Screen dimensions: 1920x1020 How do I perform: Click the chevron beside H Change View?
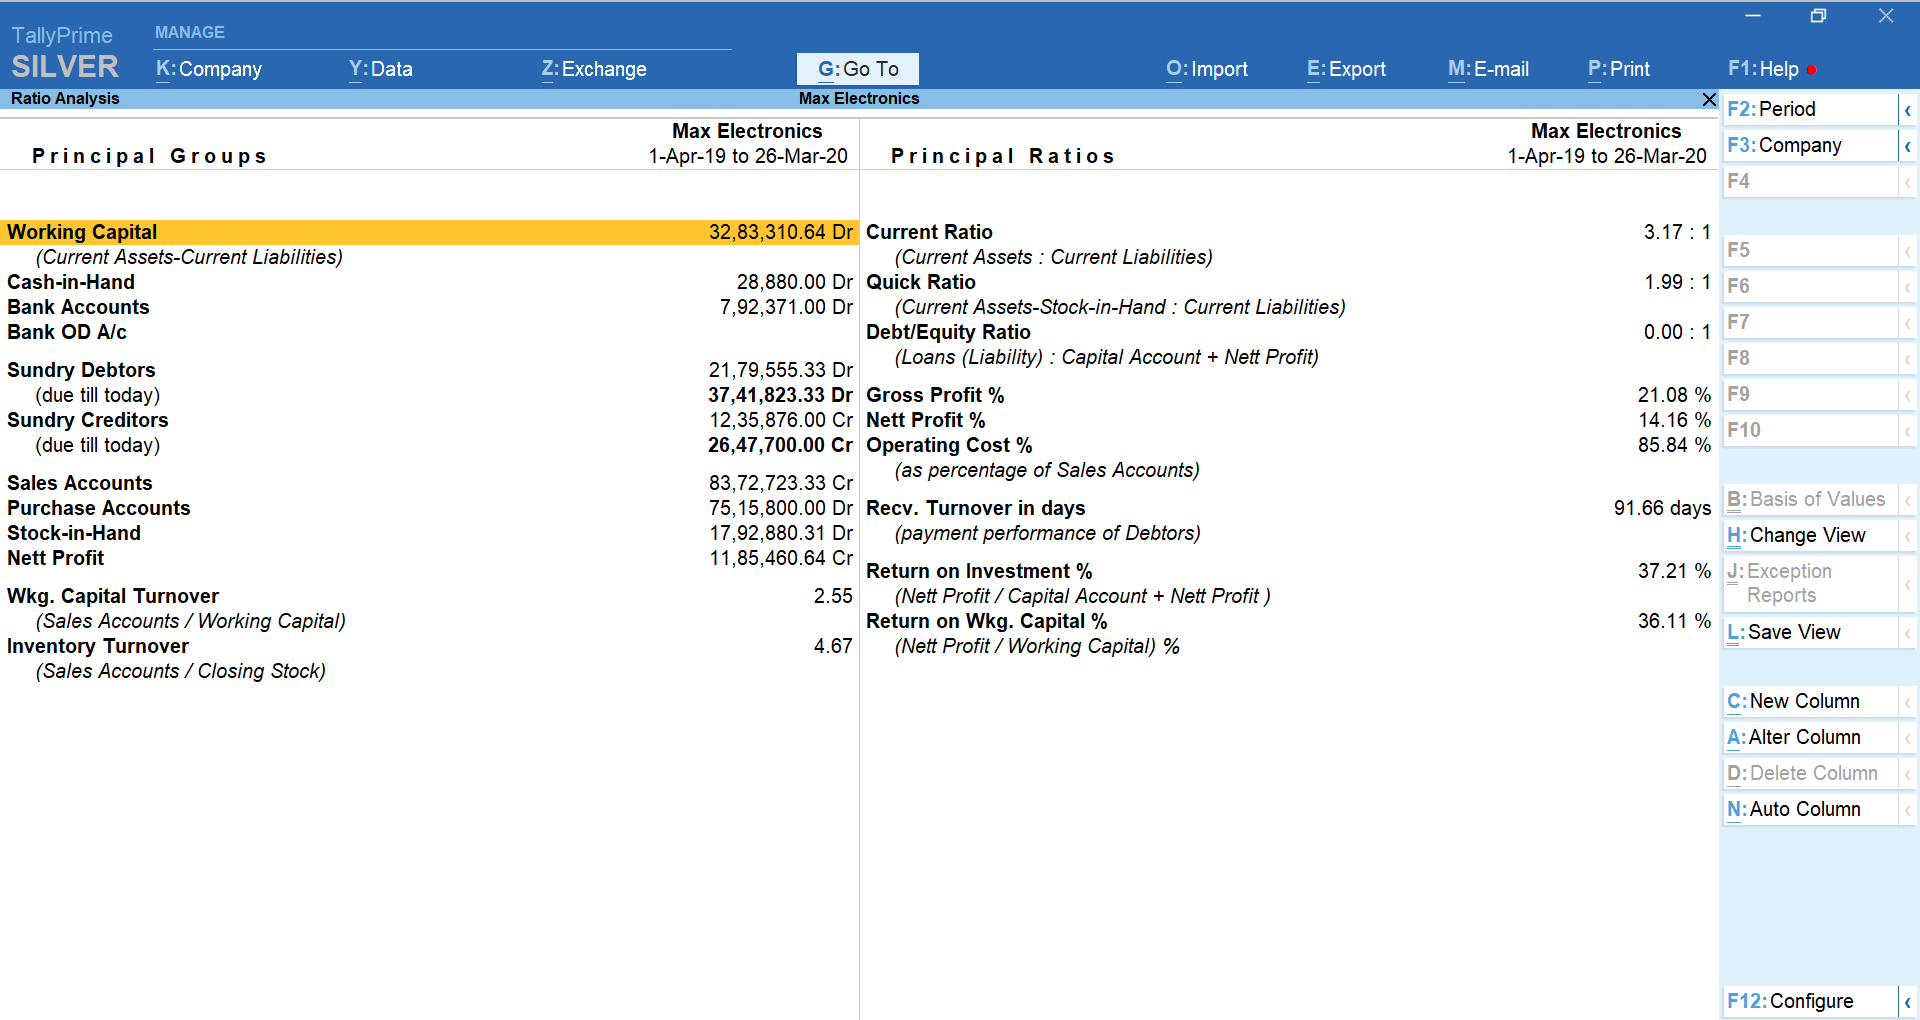pos(1908,536)
